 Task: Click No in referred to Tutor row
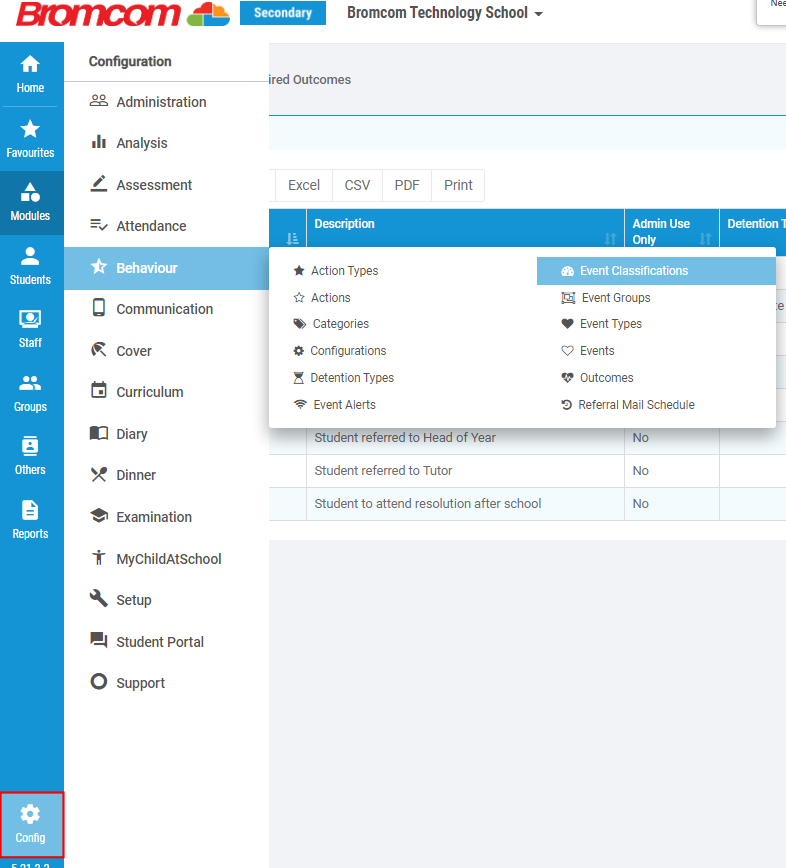tap(640, 471)
